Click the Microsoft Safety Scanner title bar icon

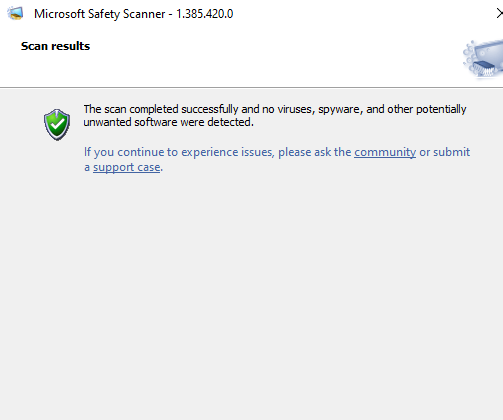(15, 14)
